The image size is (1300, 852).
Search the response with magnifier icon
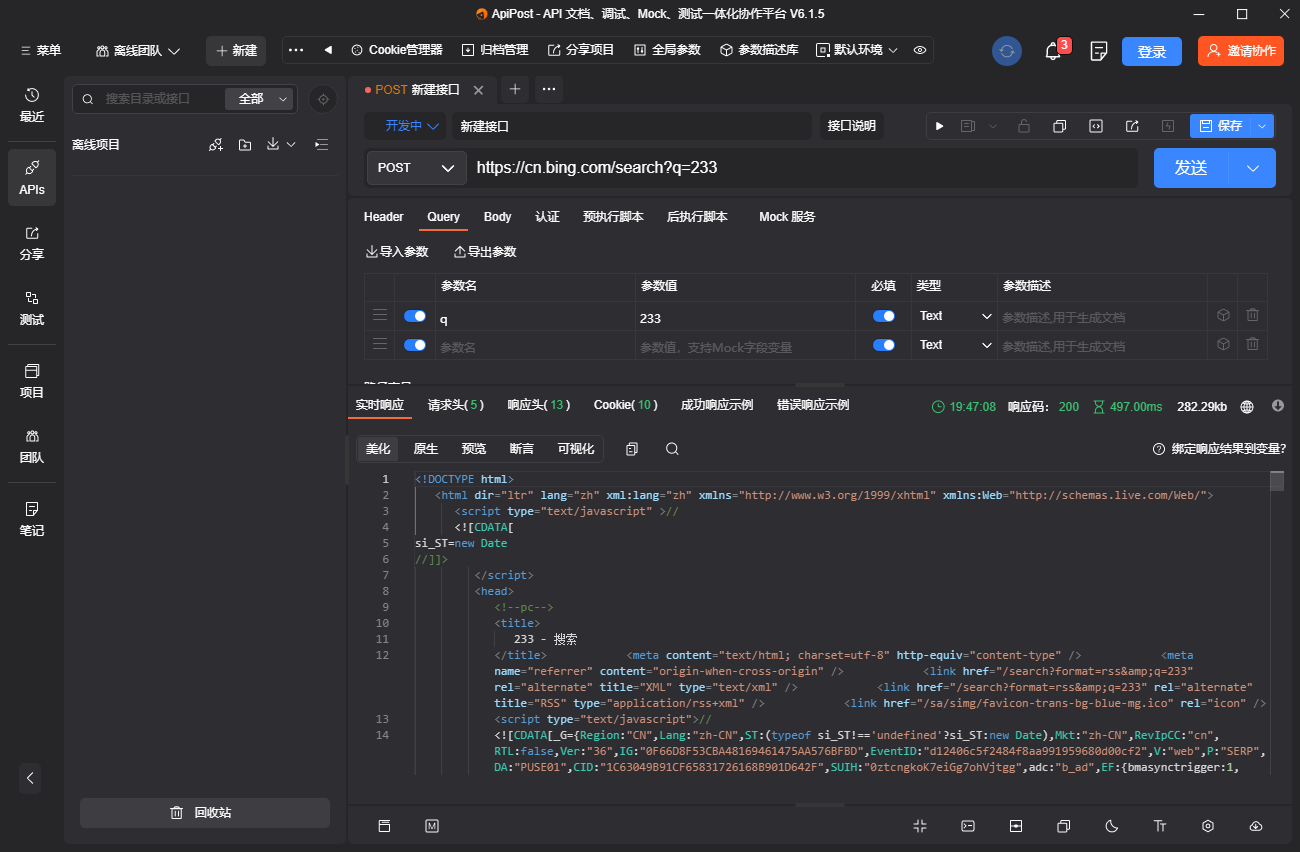point(673,449)
